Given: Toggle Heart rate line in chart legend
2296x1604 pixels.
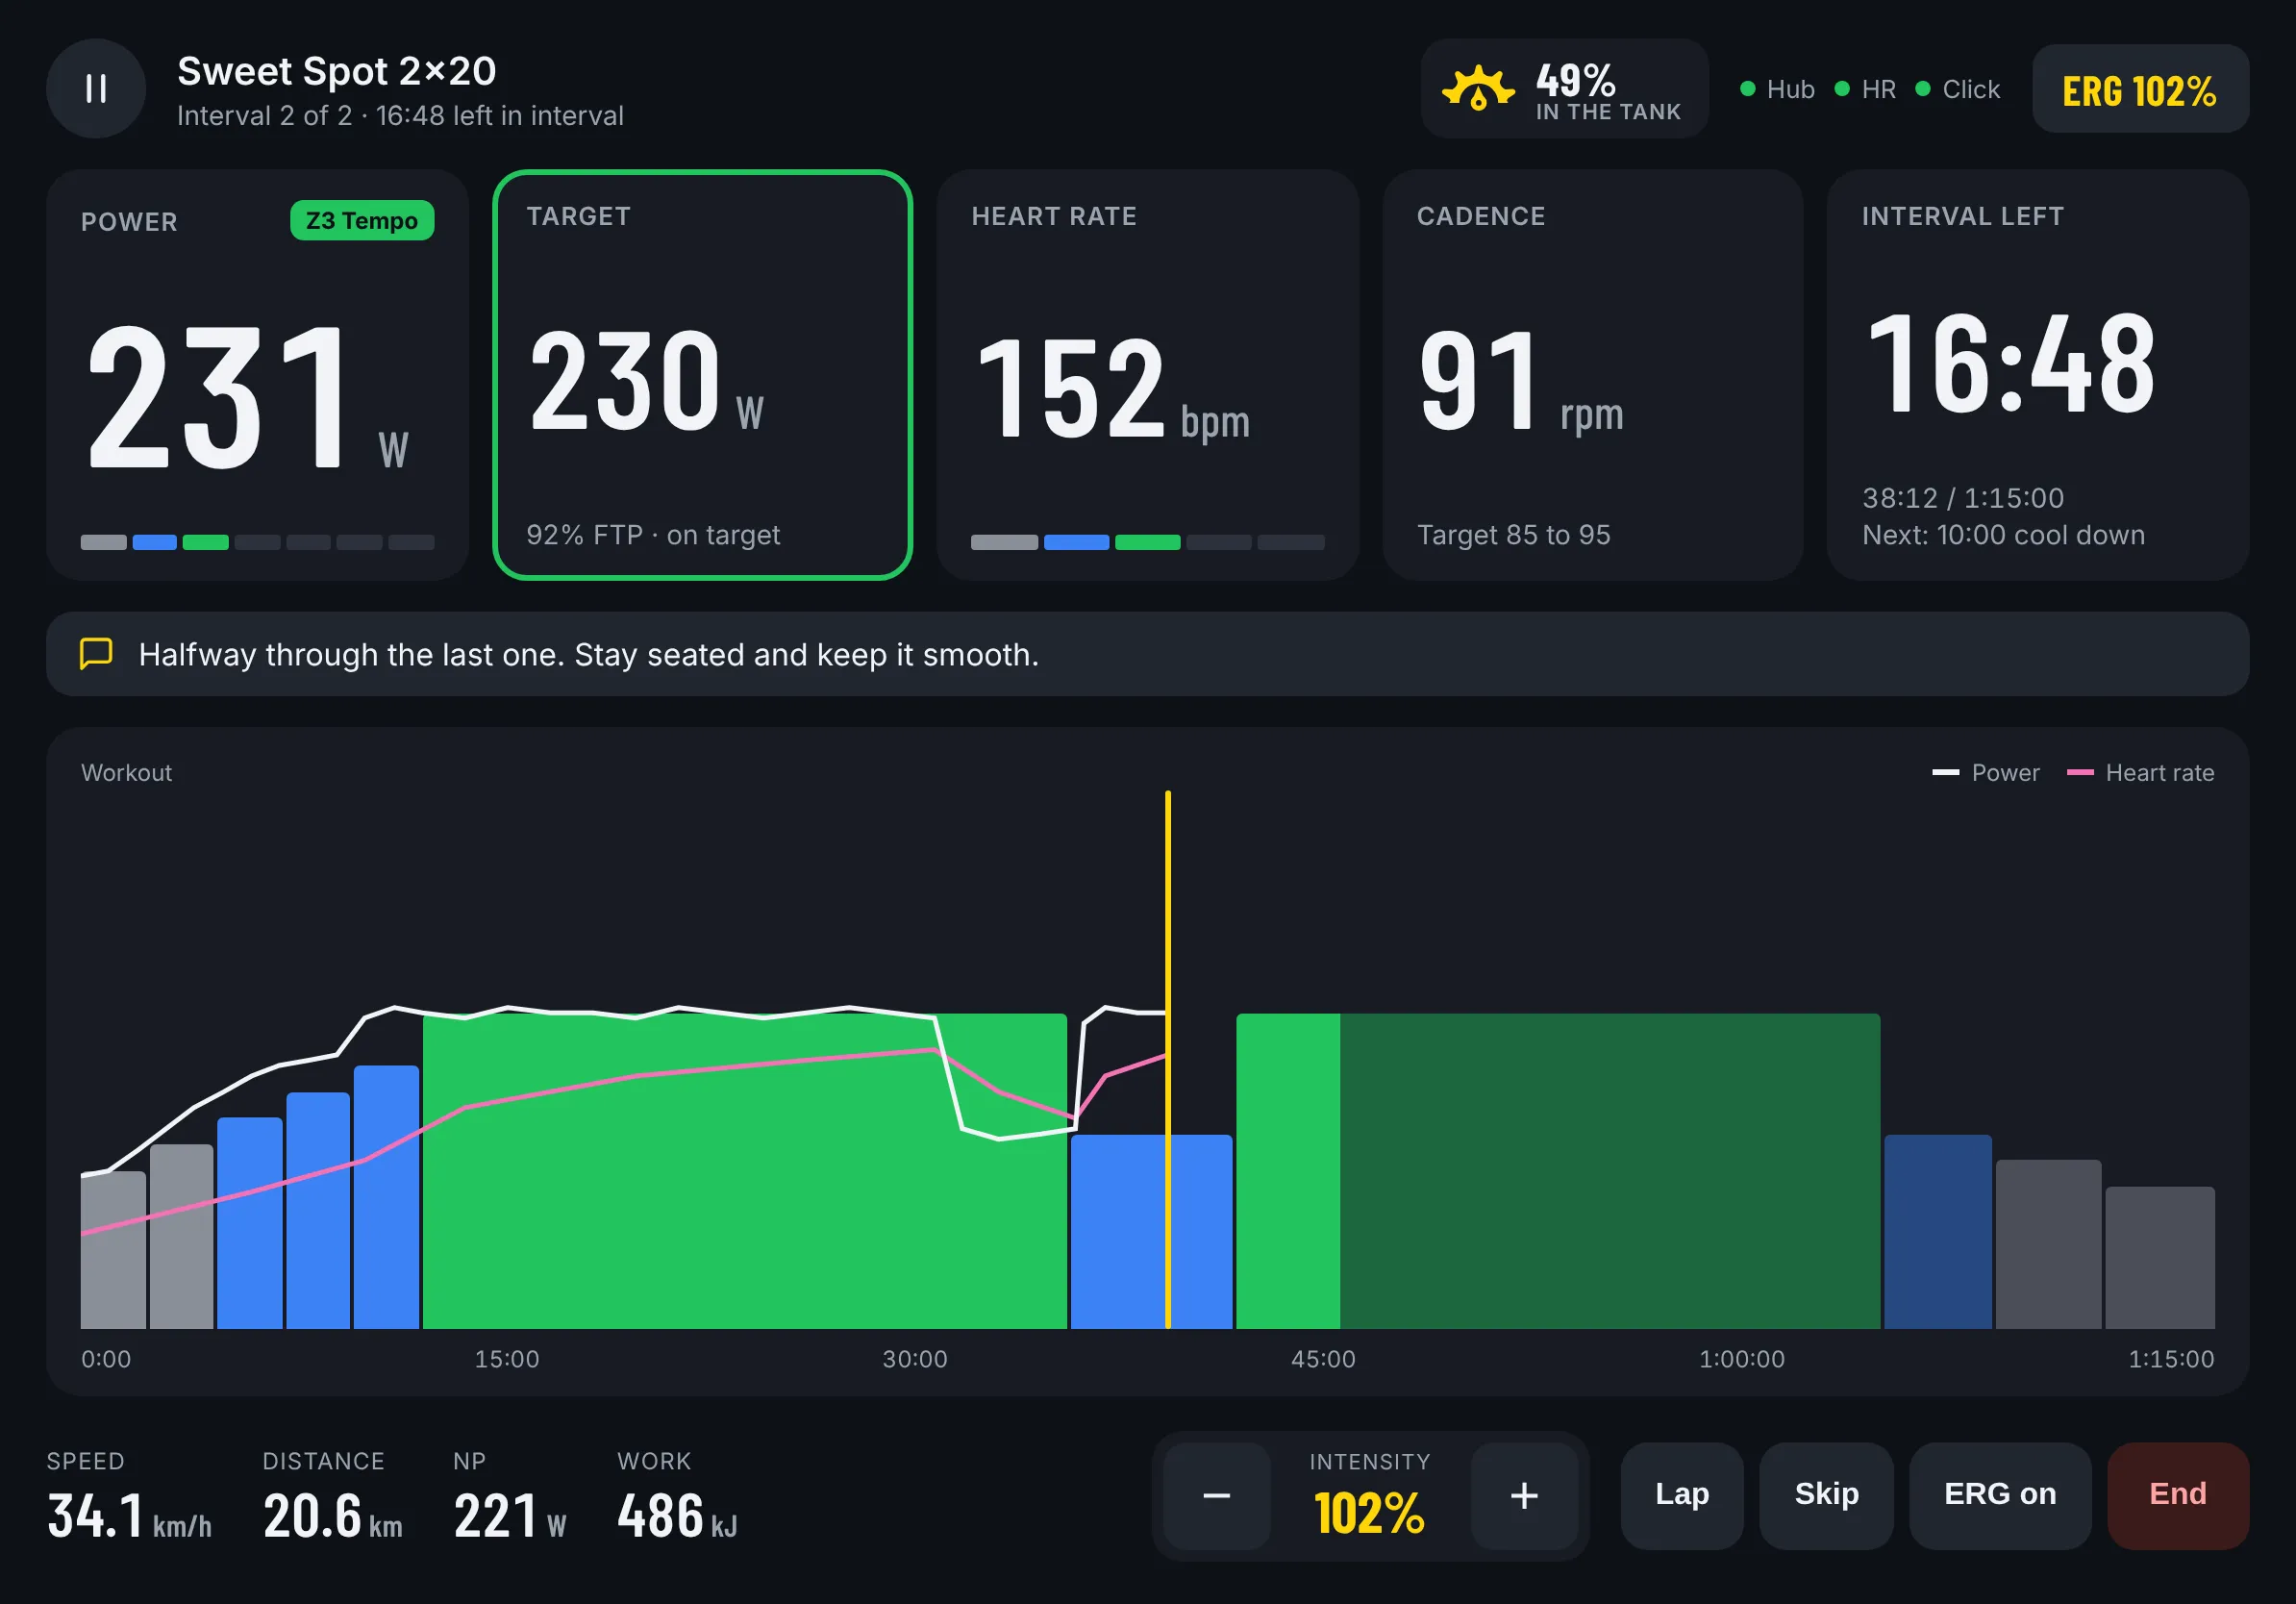Looking at the screenshot, I should coord(2140,772).
